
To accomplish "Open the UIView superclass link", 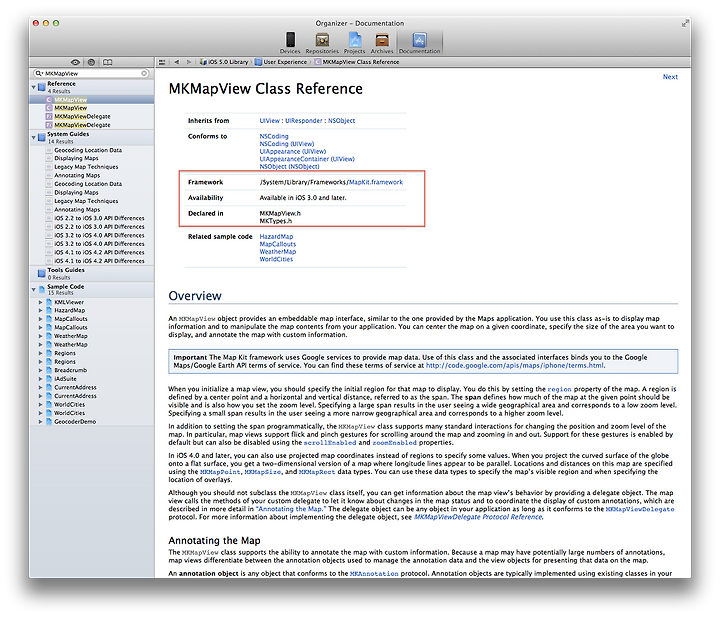I will pyautogui.click(x=269, y=121).
